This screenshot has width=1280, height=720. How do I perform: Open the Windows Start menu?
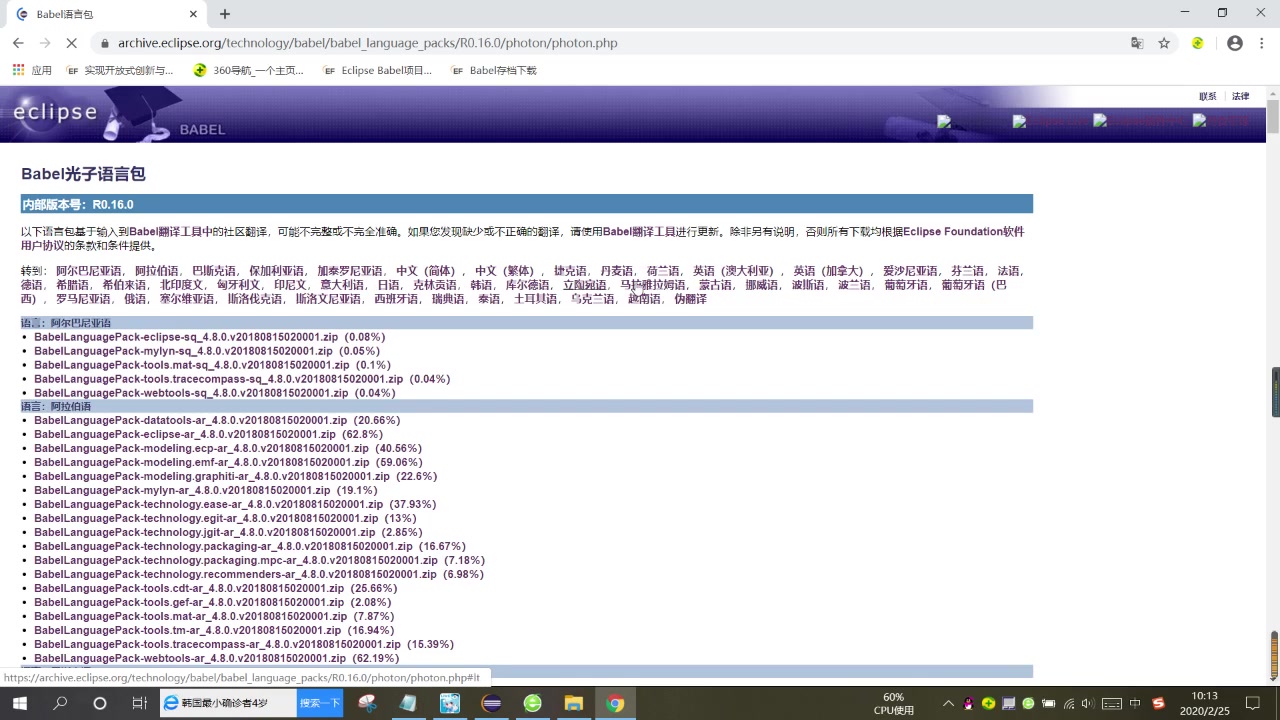[x=19, y=704]
